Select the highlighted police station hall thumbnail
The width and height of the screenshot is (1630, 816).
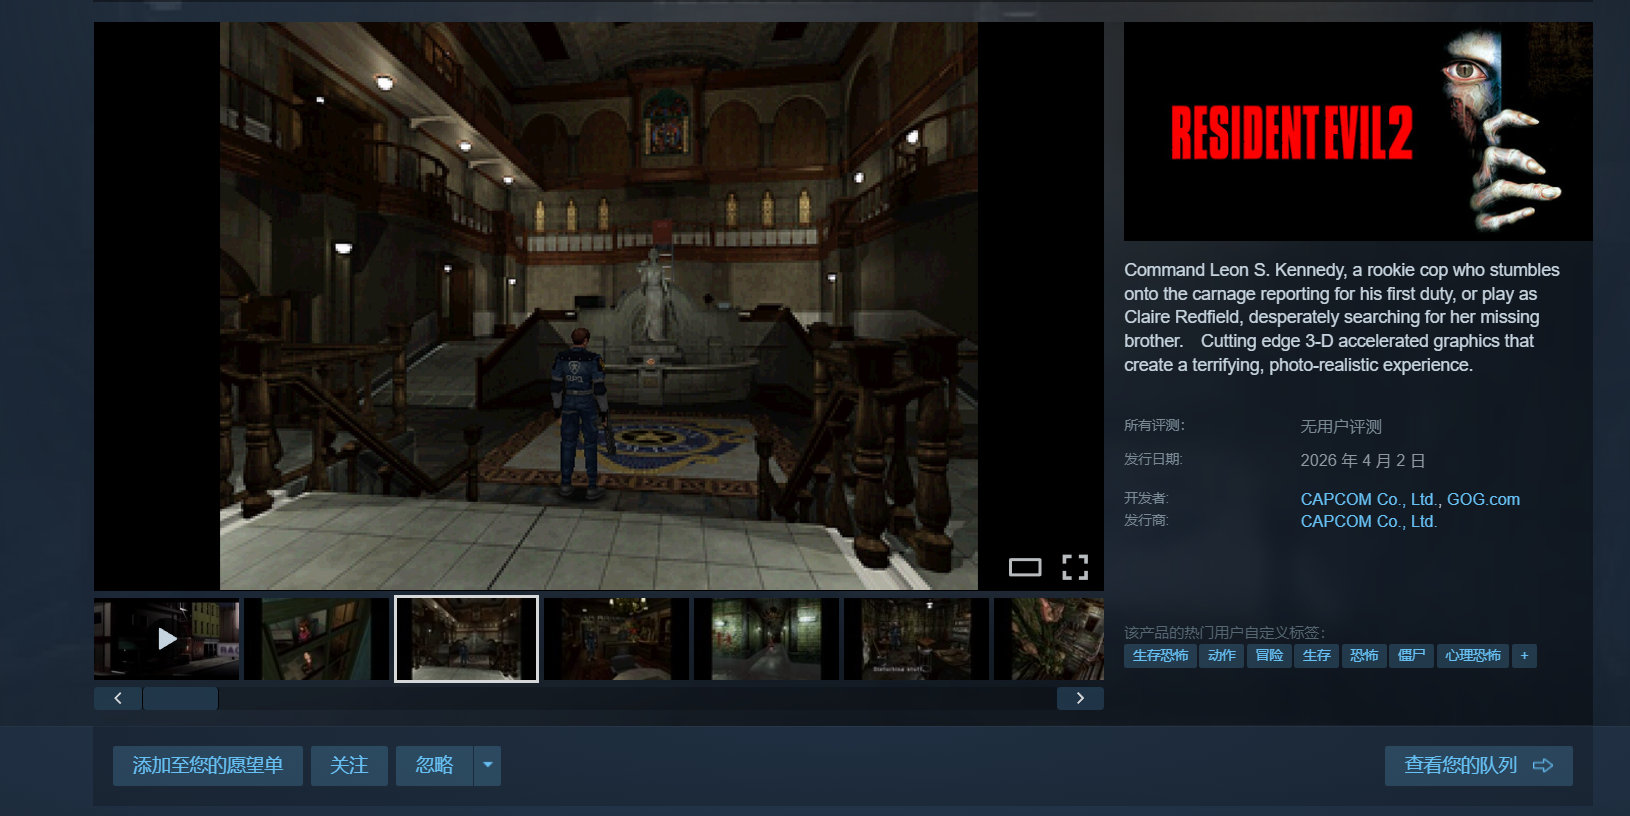(466, 639)
